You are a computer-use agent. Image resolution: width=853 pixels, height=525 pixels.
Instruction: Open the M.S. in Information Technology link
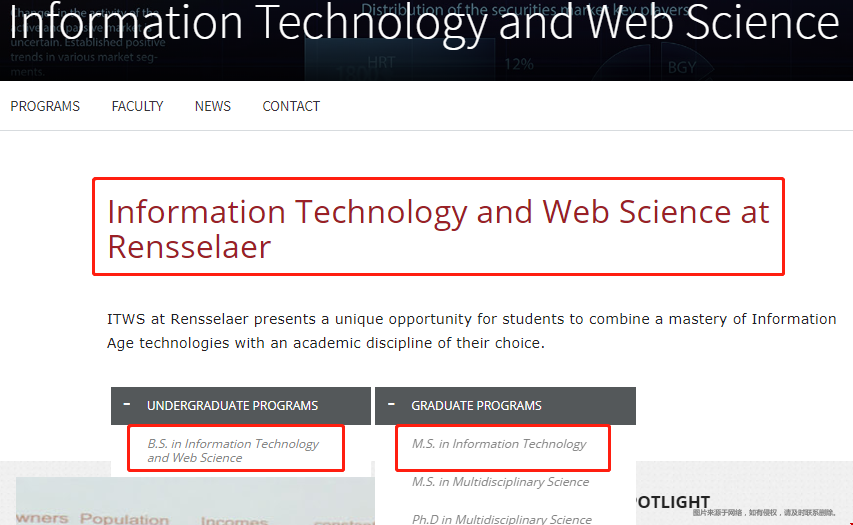point(499,444)
